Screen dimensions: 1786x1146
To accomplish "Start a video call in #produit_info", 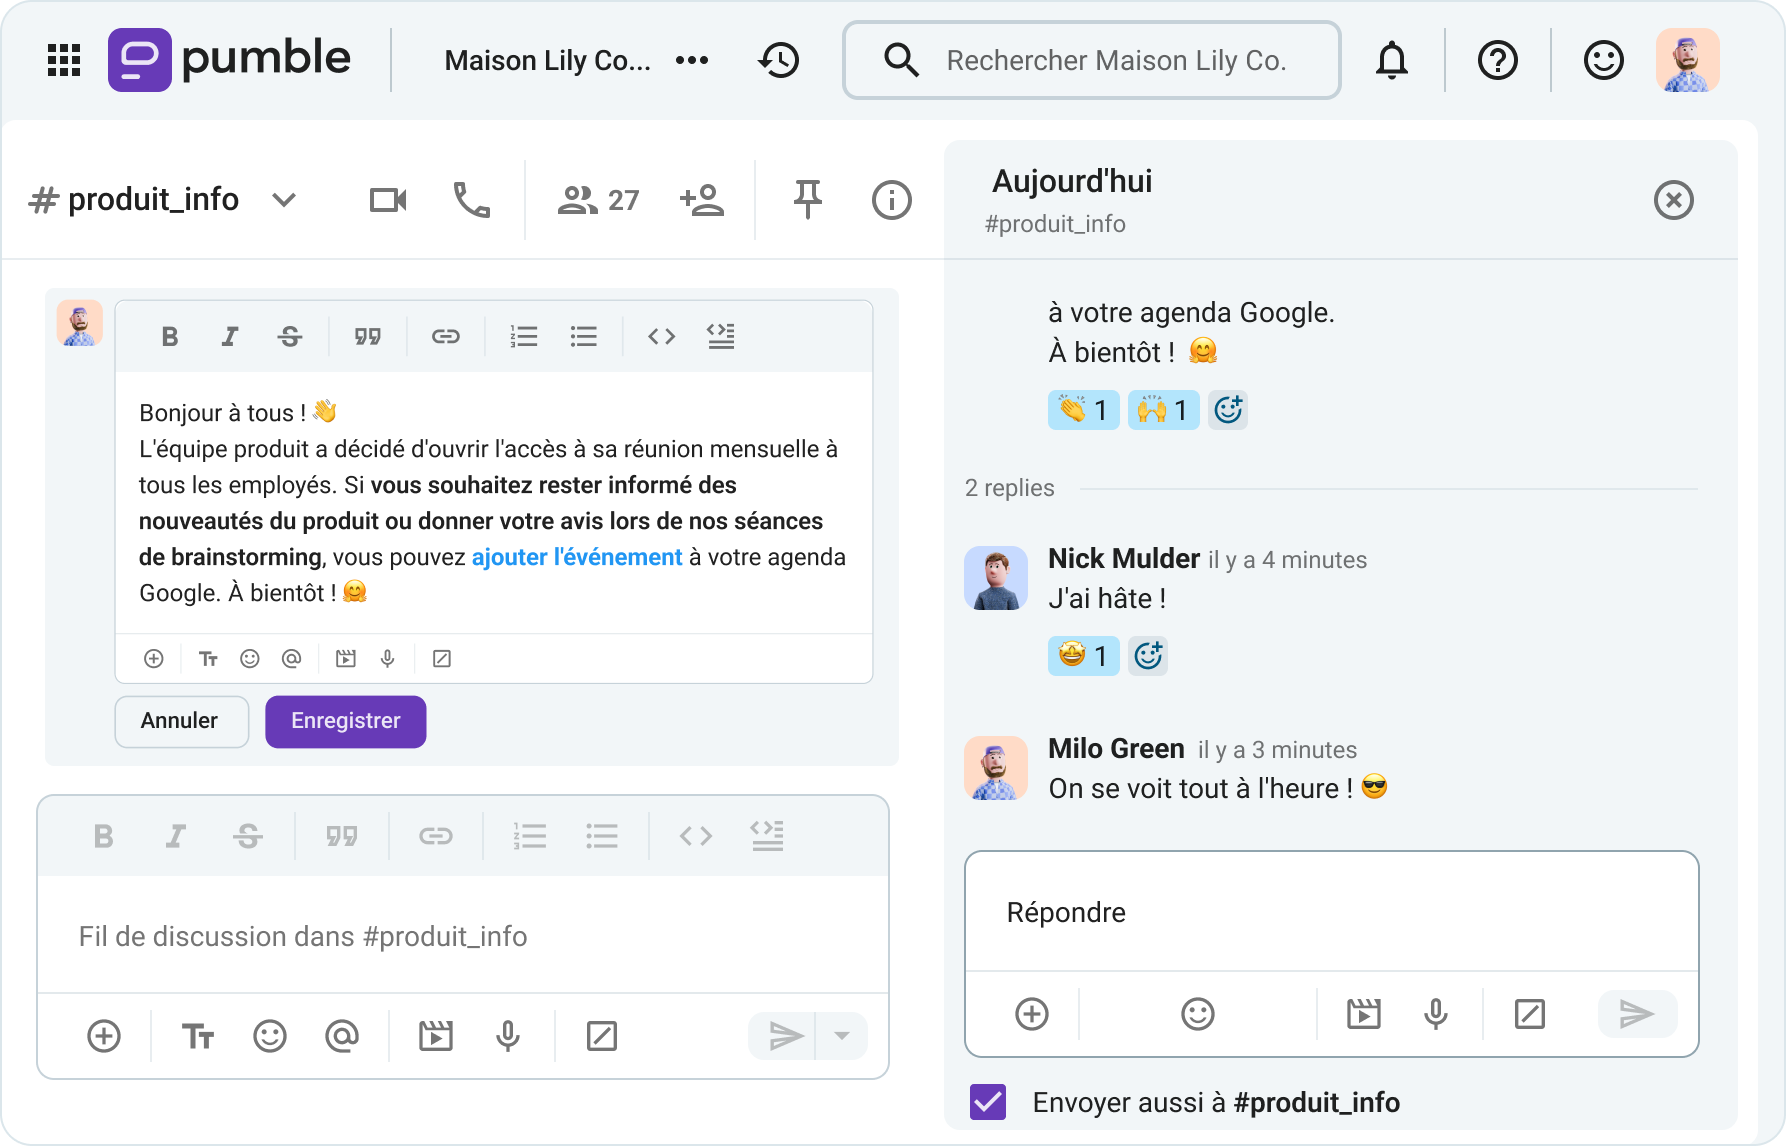I will 387,199.
